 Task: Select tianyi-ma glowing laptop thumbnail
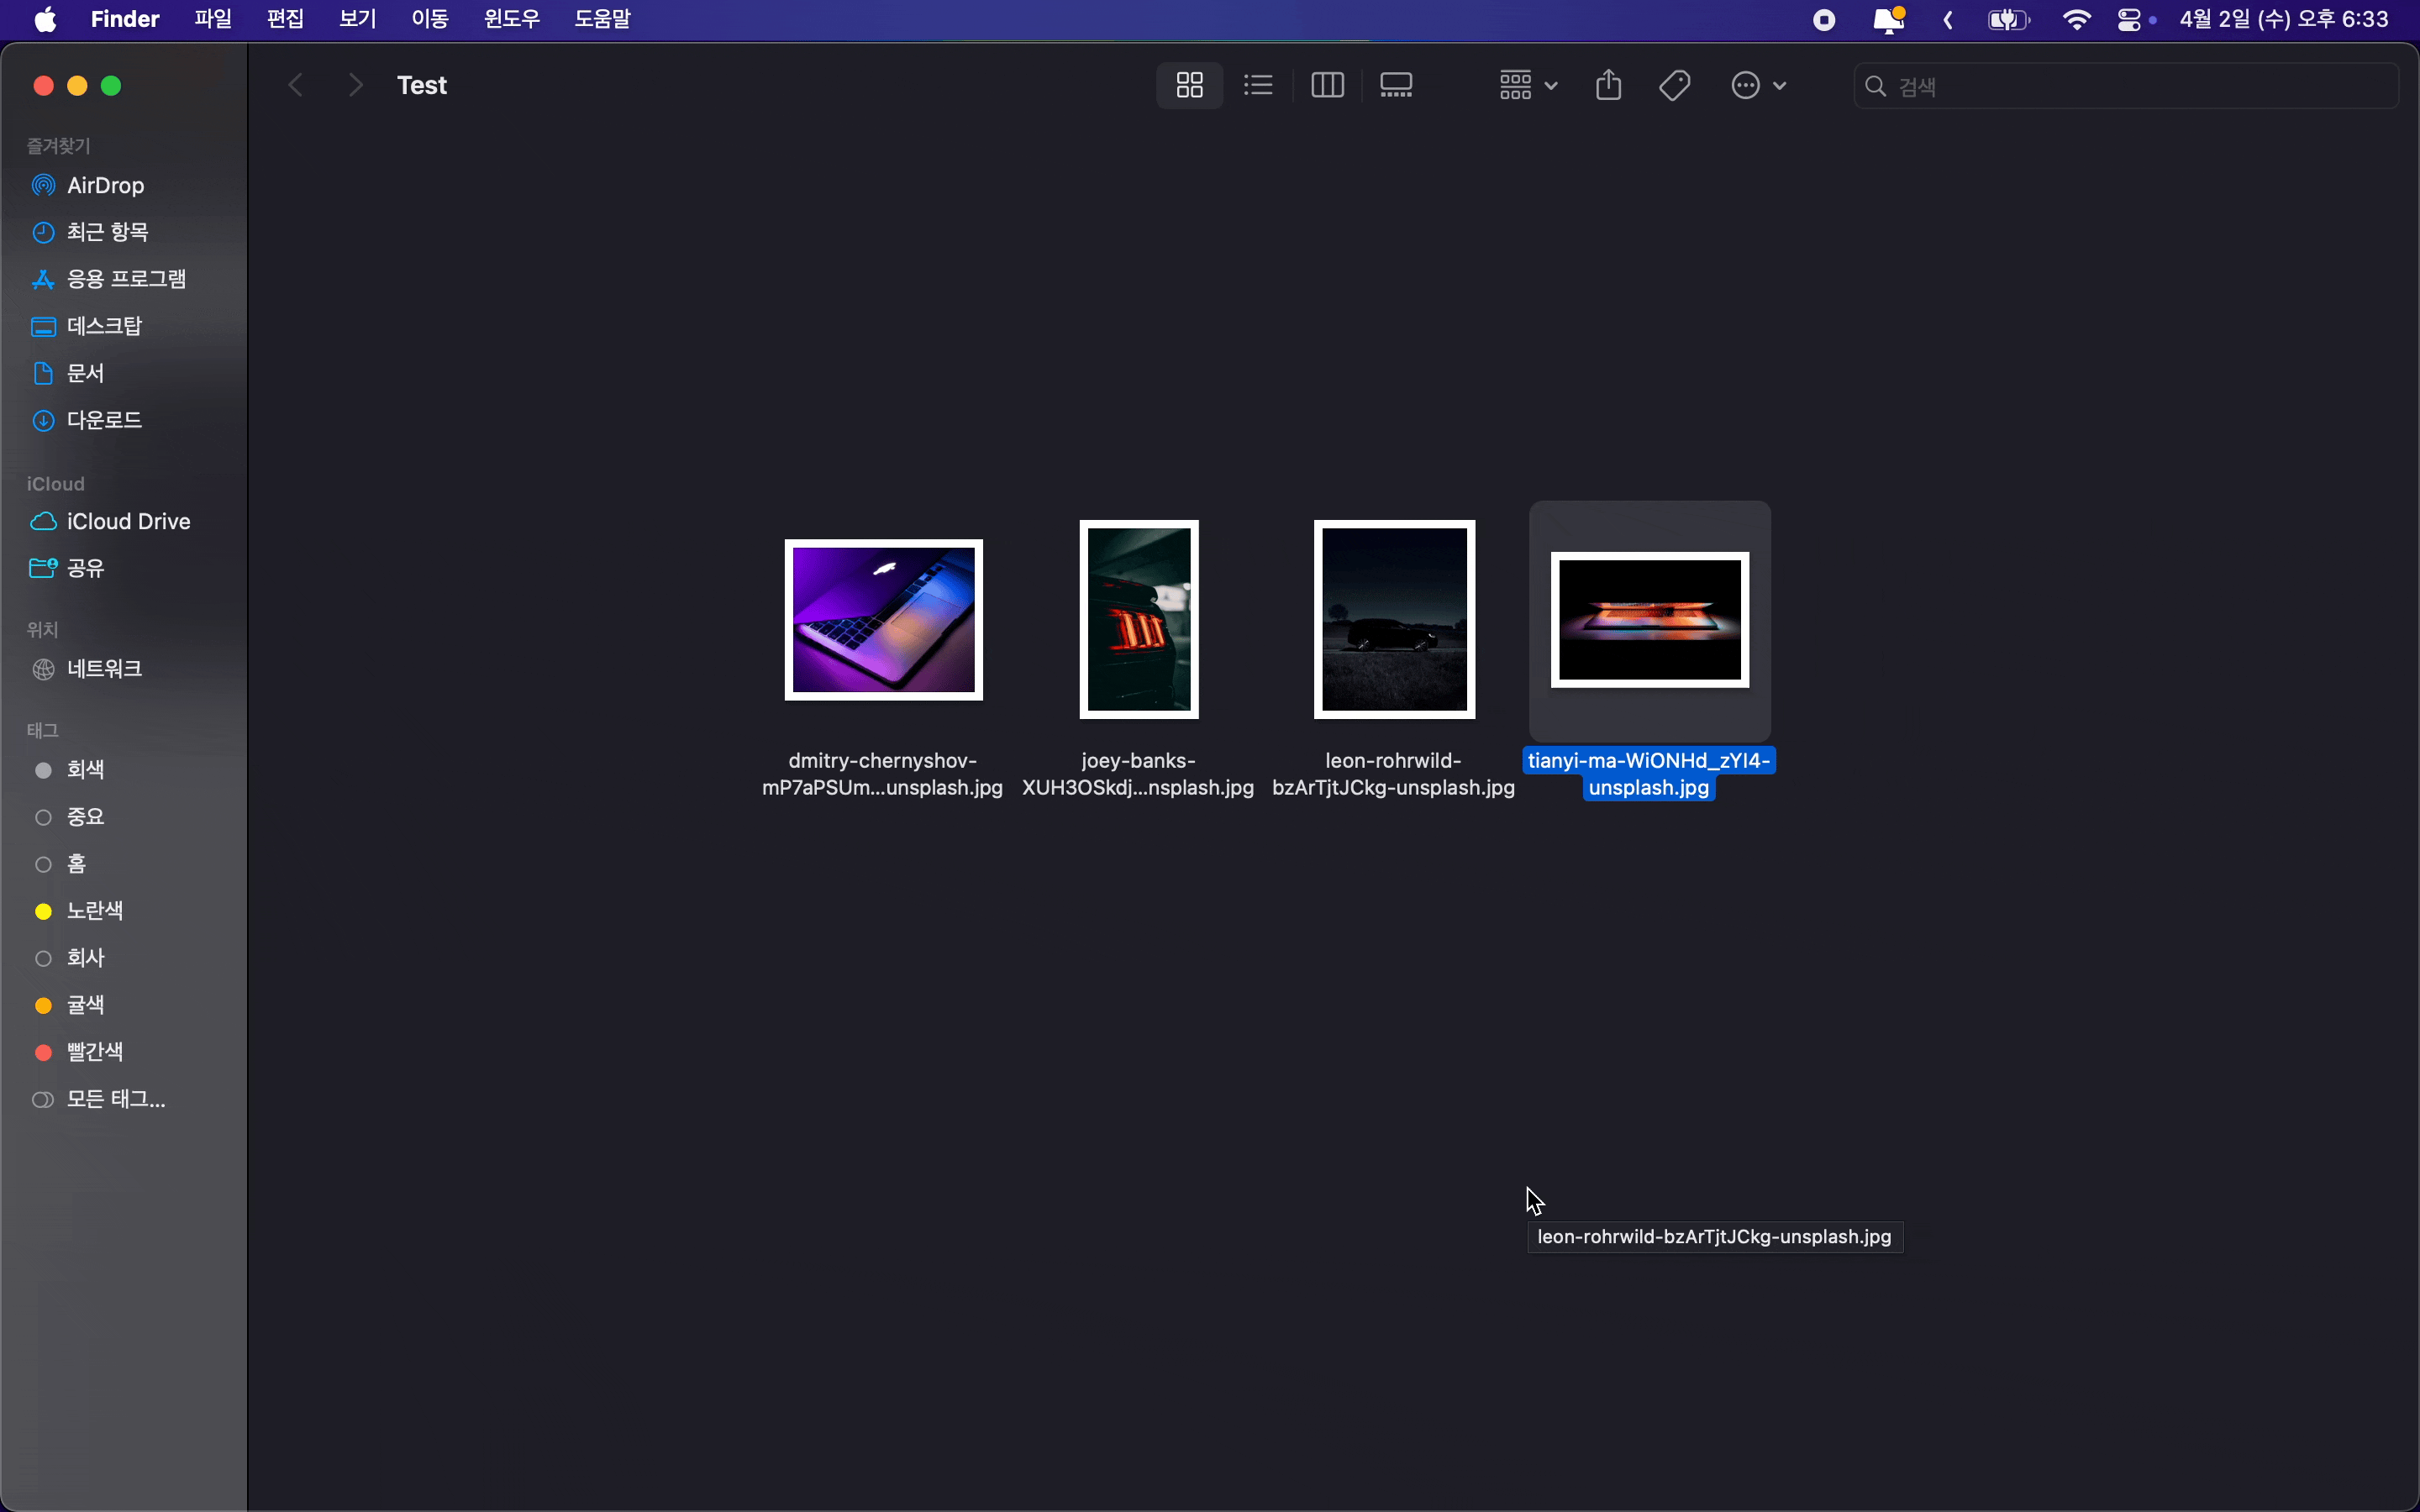pyautogui.click(x=1650, y=620)
